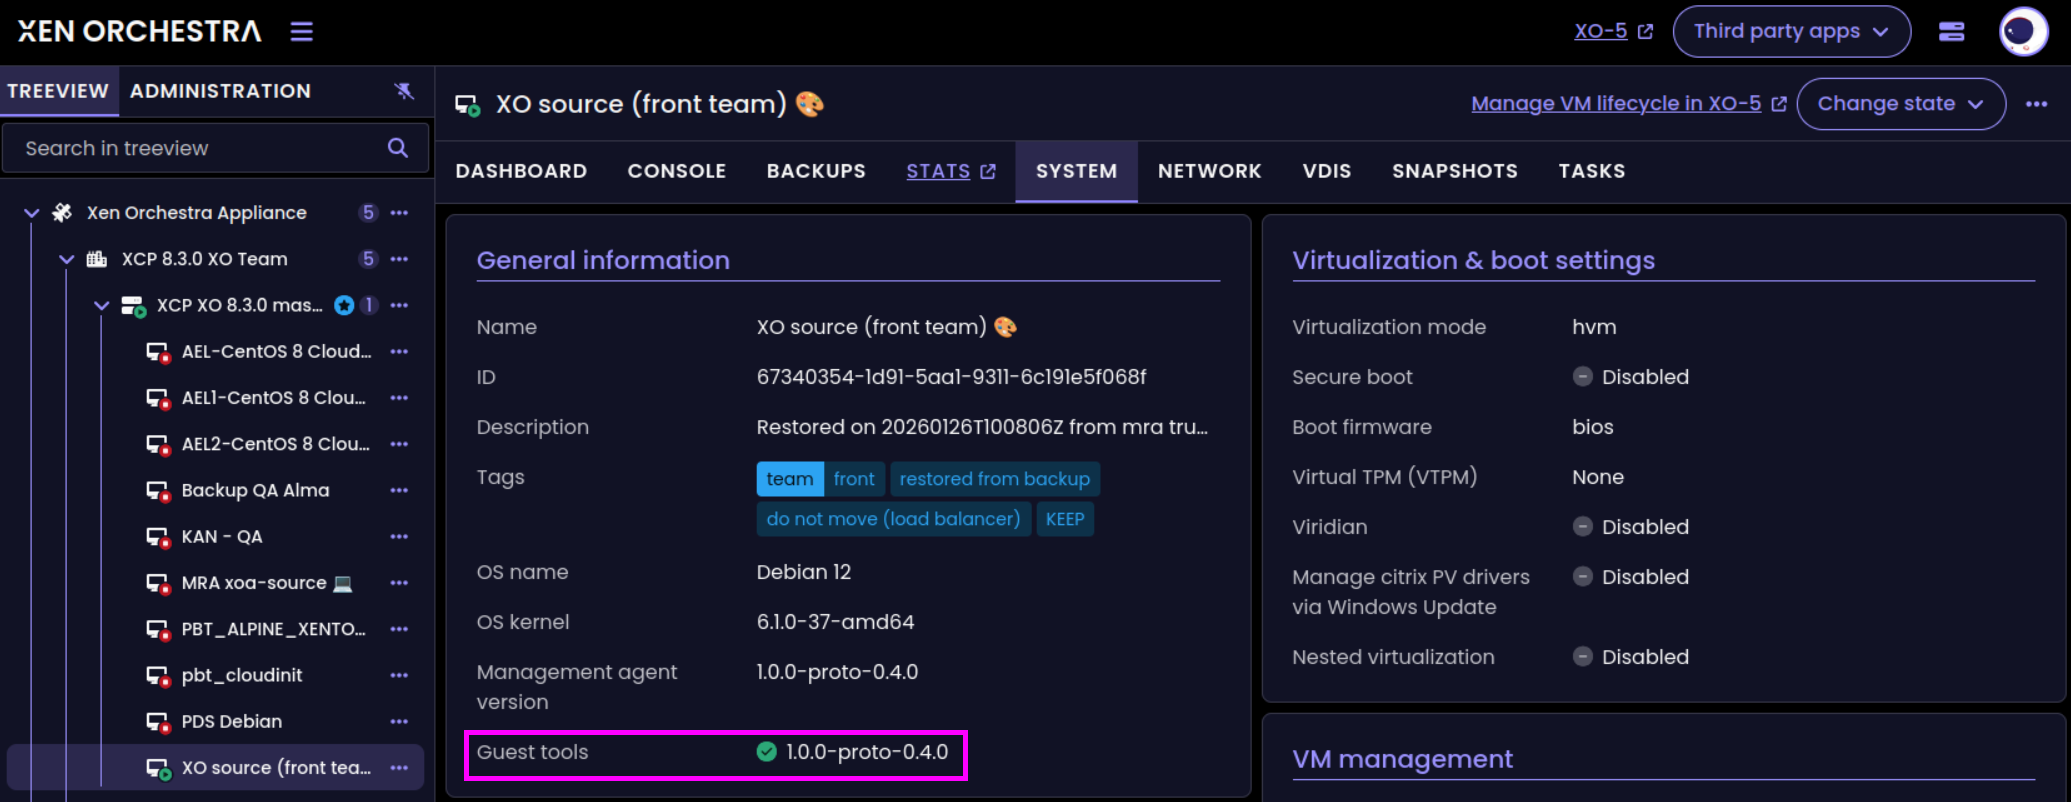This screenshot has width=2071, height=802.
Task: Open options for KAN - QA VM
Action: pos(399,537)
